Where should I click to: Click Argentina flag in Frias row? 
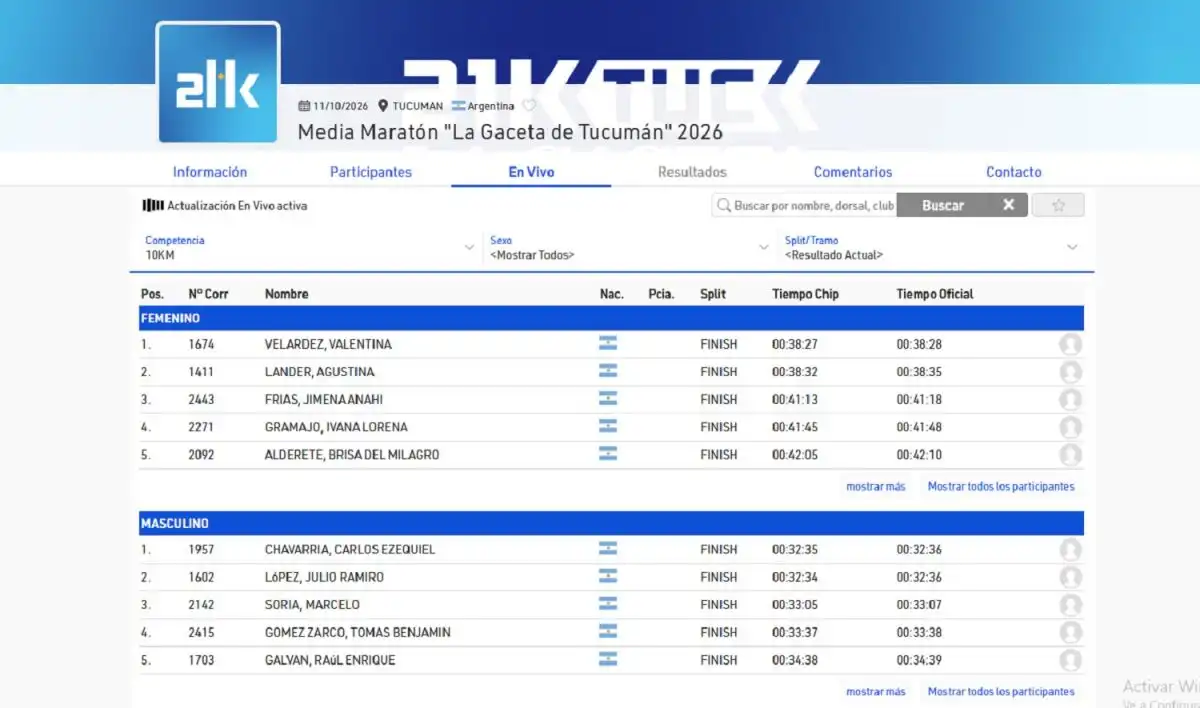point(607,398)
